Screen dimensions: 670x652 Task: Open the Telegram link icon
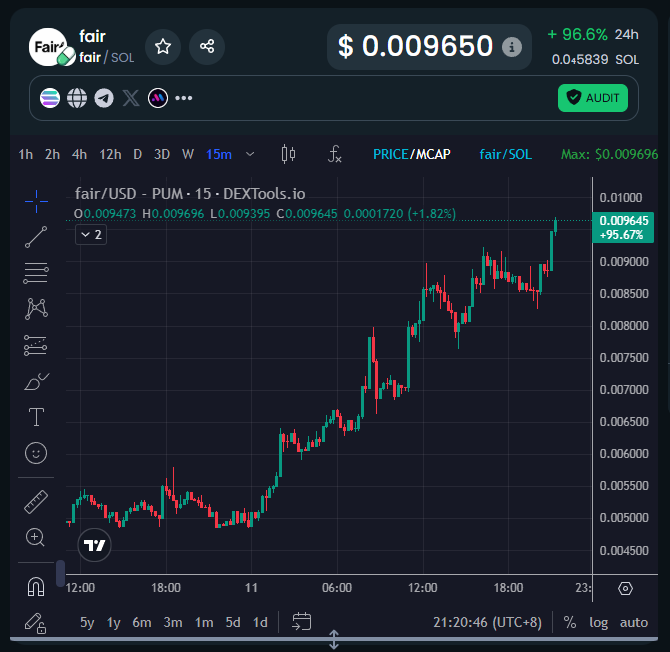pyautogui.click(x=104, y=98)
